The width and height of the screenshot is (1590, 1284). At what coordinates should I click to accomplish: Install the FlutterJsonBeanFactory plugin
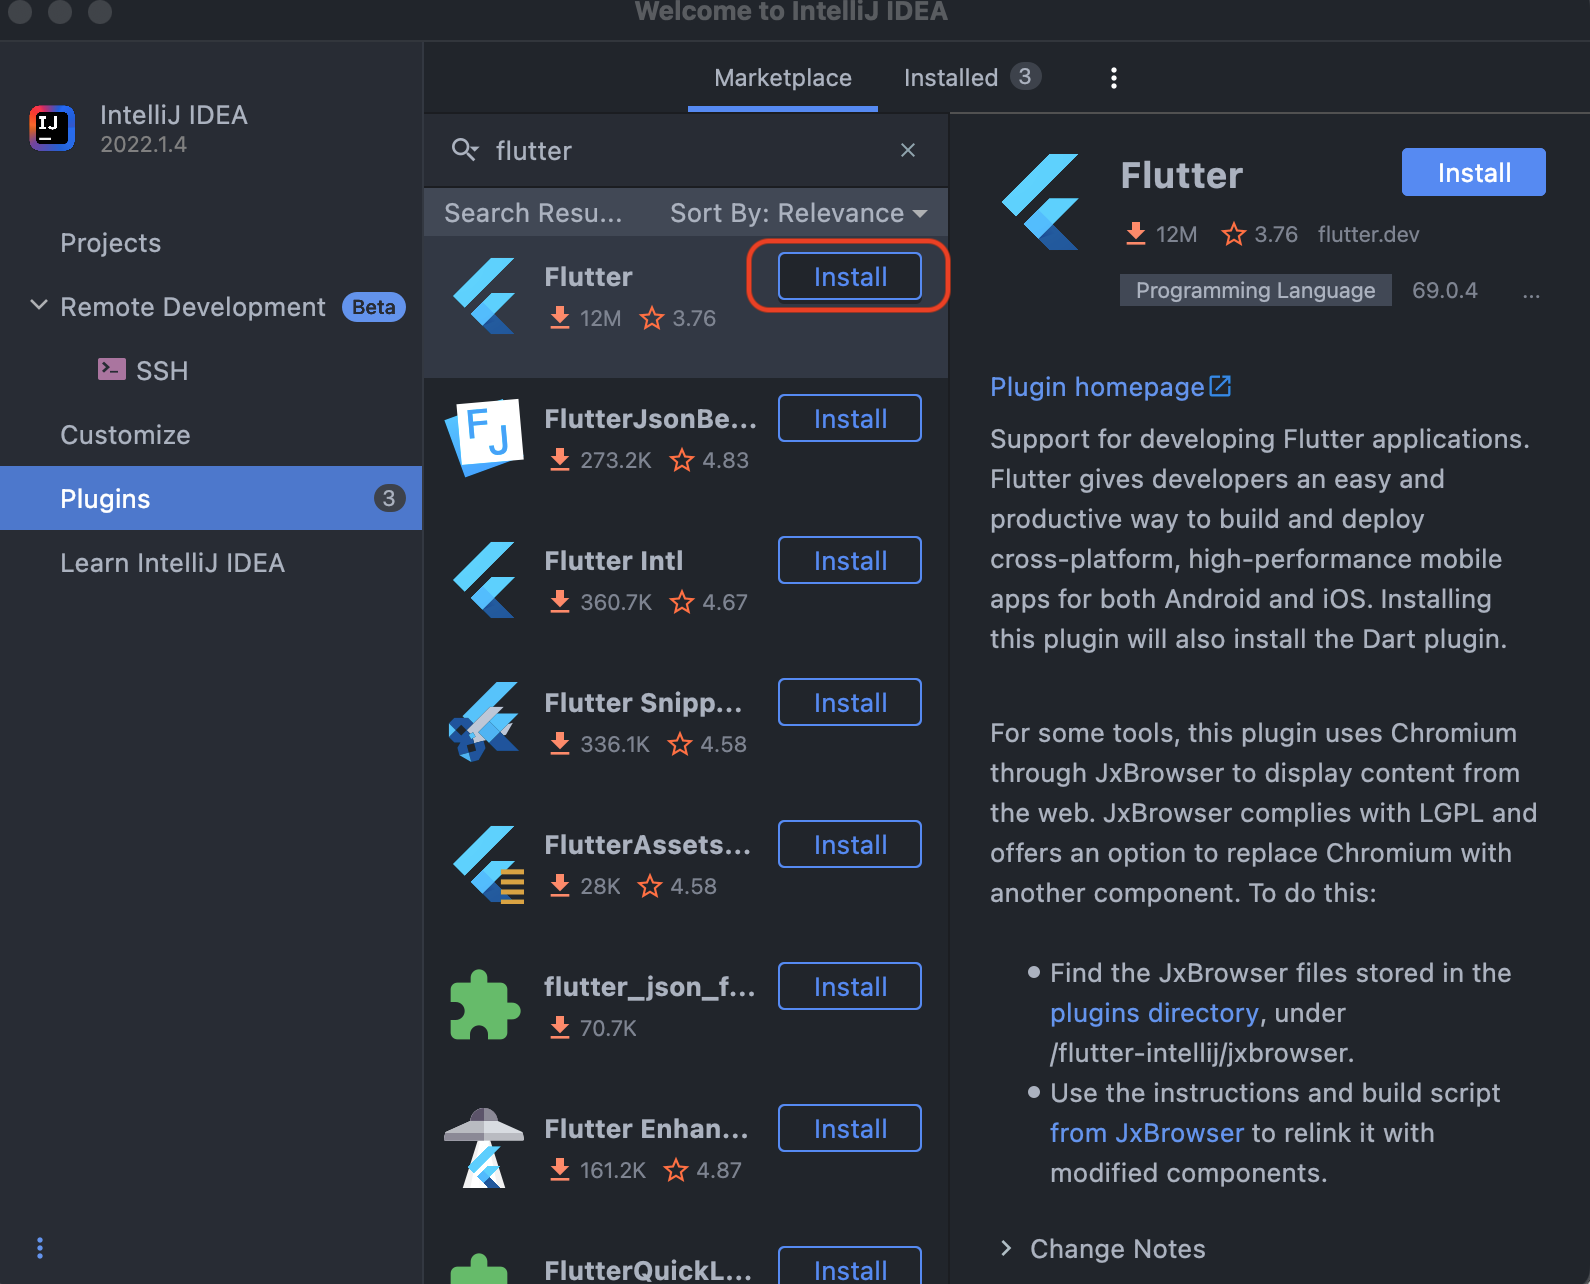click(x=850, y=418)
